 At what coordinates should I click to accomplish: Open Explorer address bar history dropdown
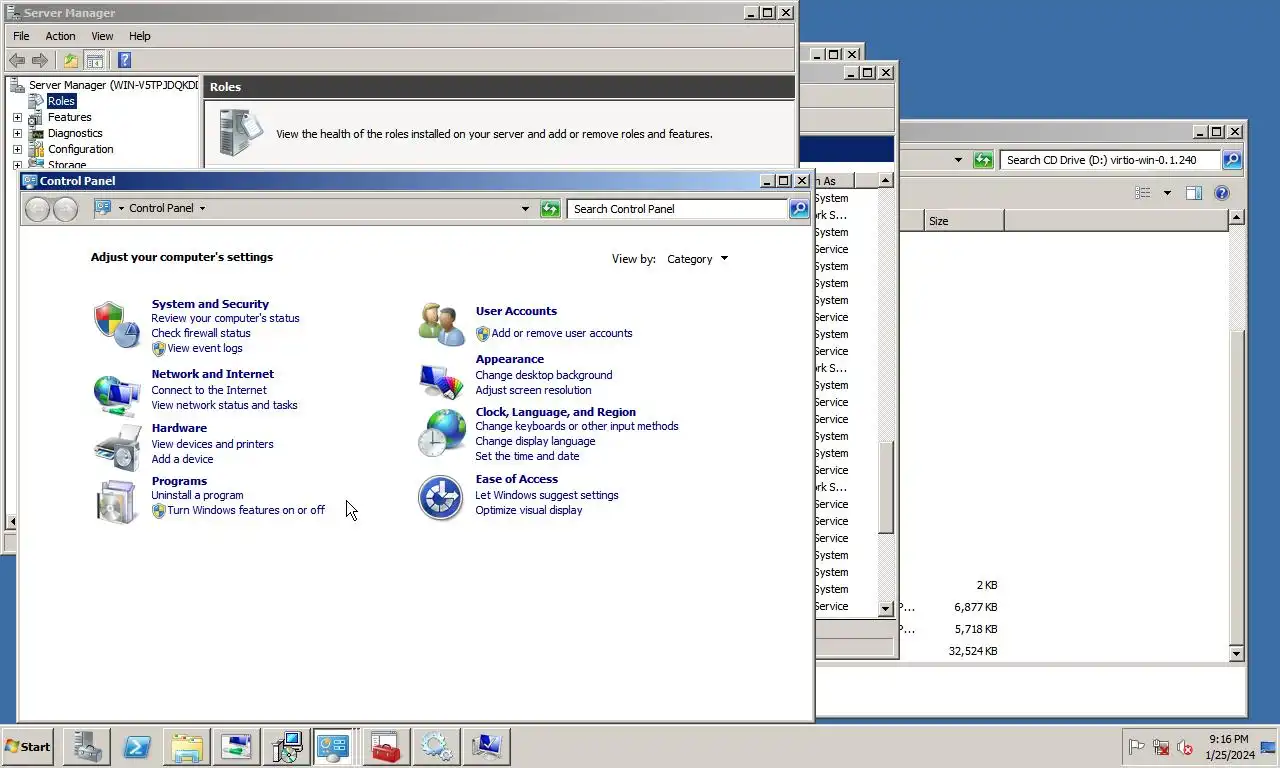[x=958, y=160]
